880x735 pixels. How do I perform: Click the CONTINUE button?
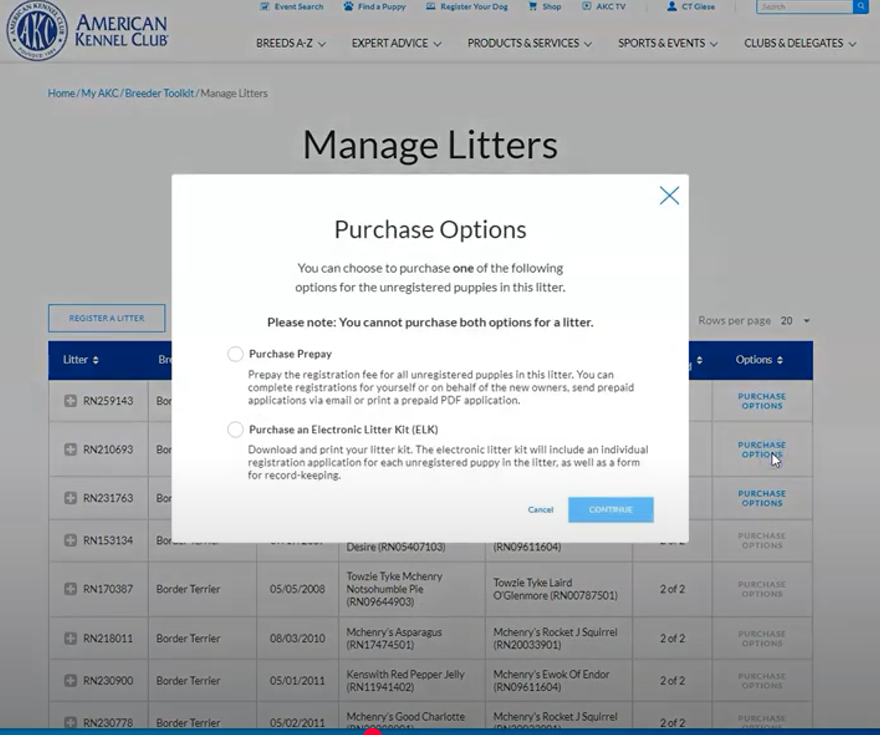pos(611,509)
